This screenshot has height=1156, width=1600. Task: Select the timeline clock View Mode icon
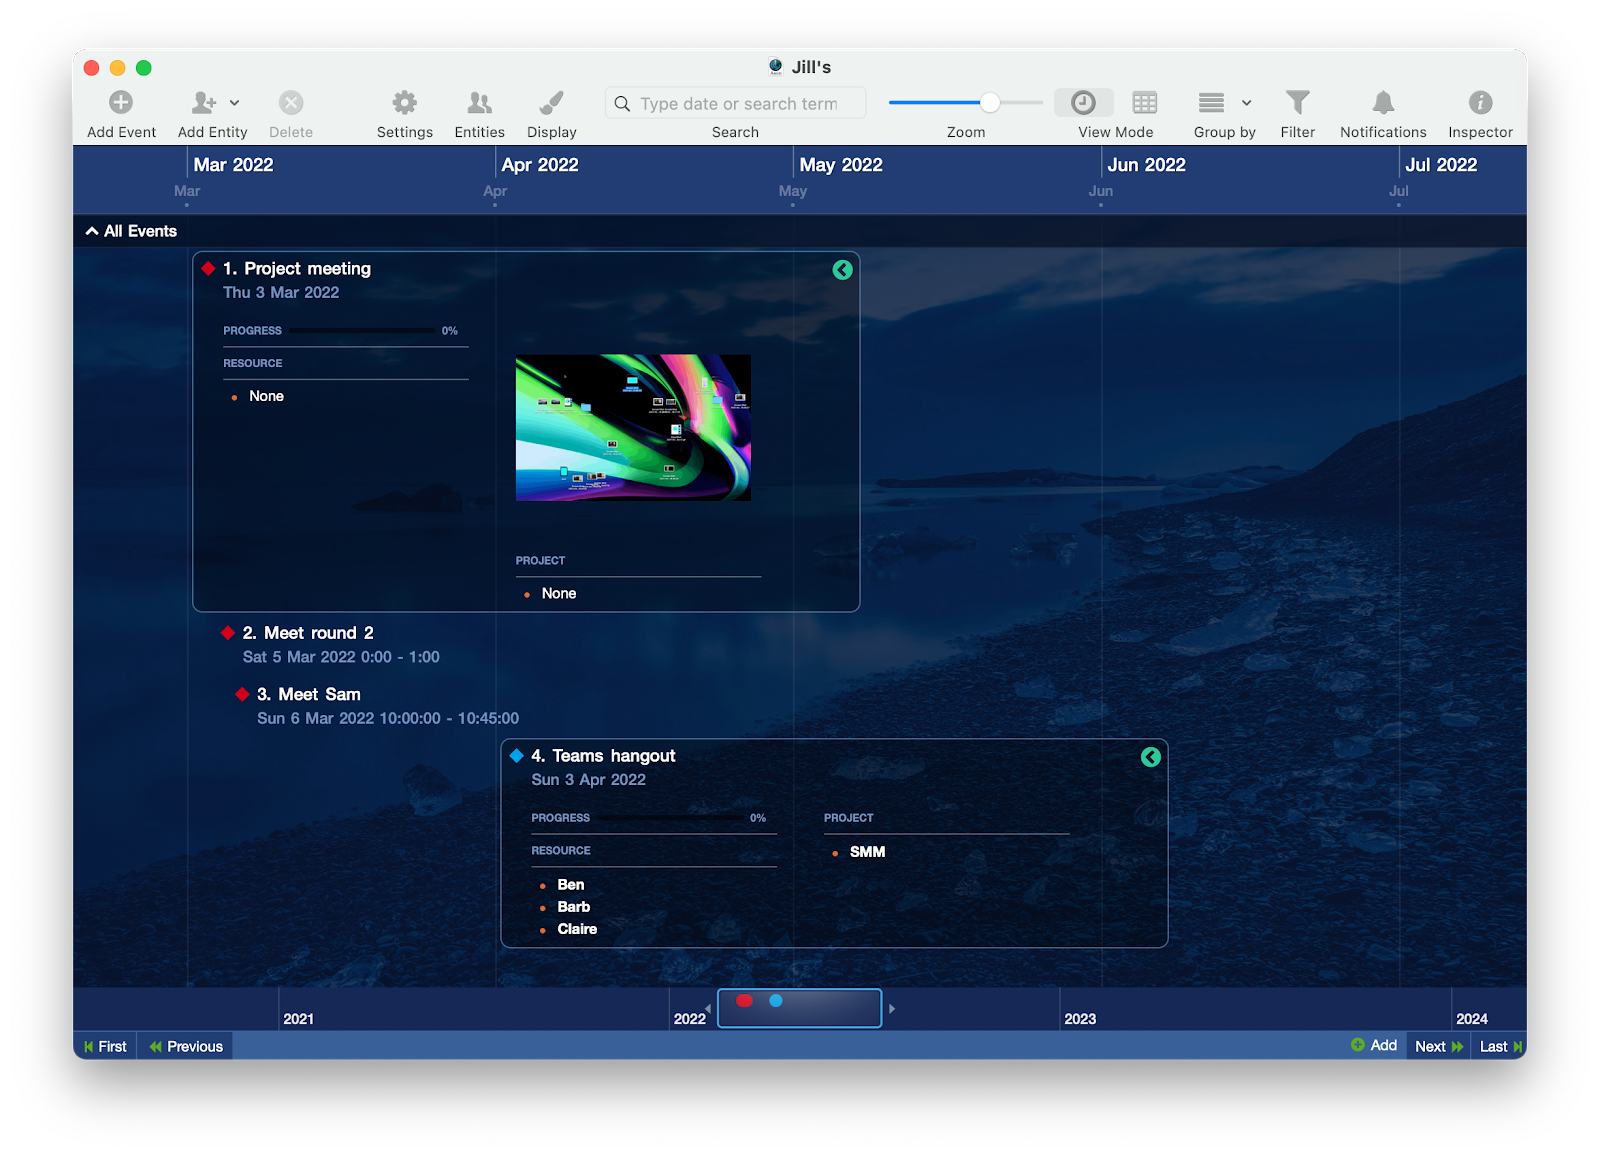click(x=1083, y=102)
